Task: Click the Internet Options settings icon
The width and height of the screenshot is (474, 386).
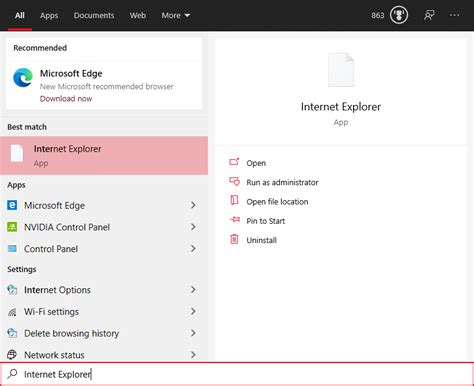Action: point(12,290)
